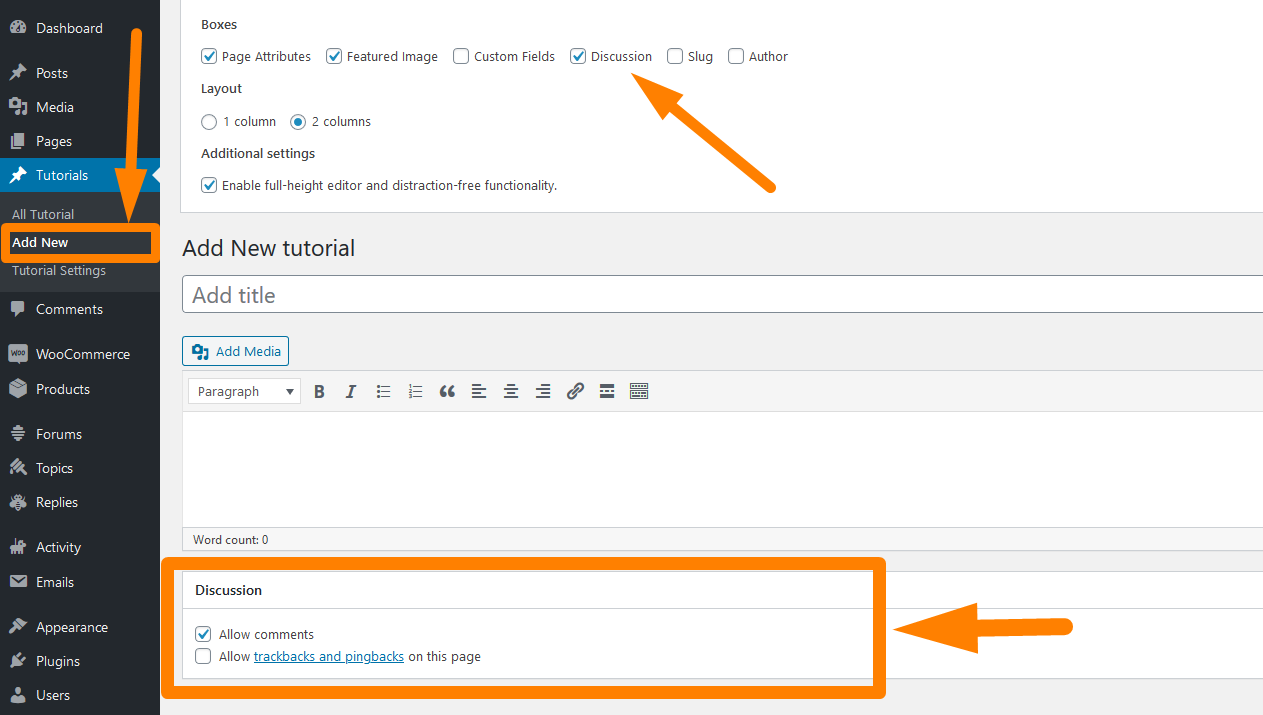Open Tutorial Settings submenu item
1263x715 pixels.
pos(59,270)
